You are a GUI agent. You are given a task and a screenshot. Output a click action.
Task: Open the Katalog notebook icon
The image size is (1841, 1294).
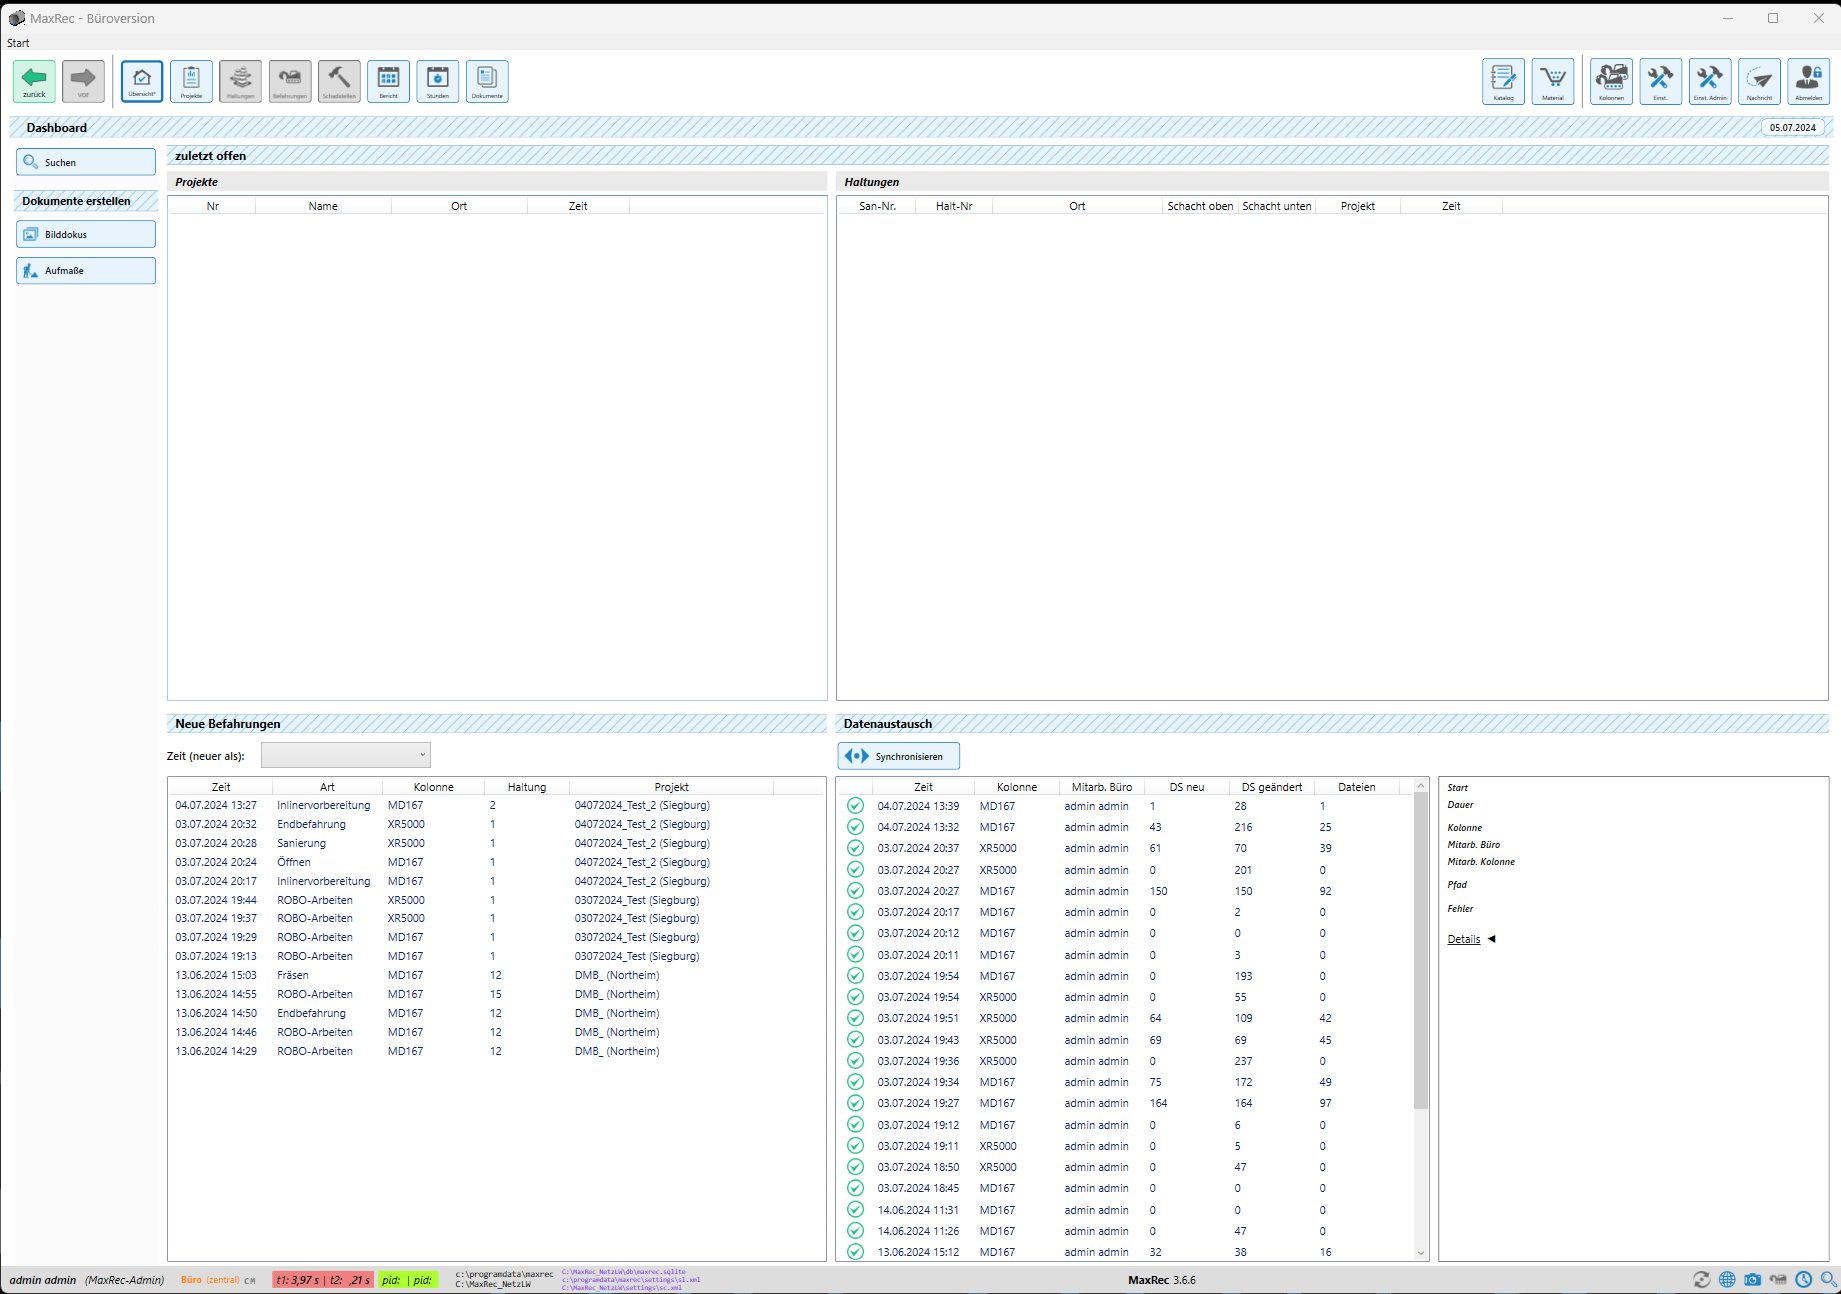pos(1503,81)
